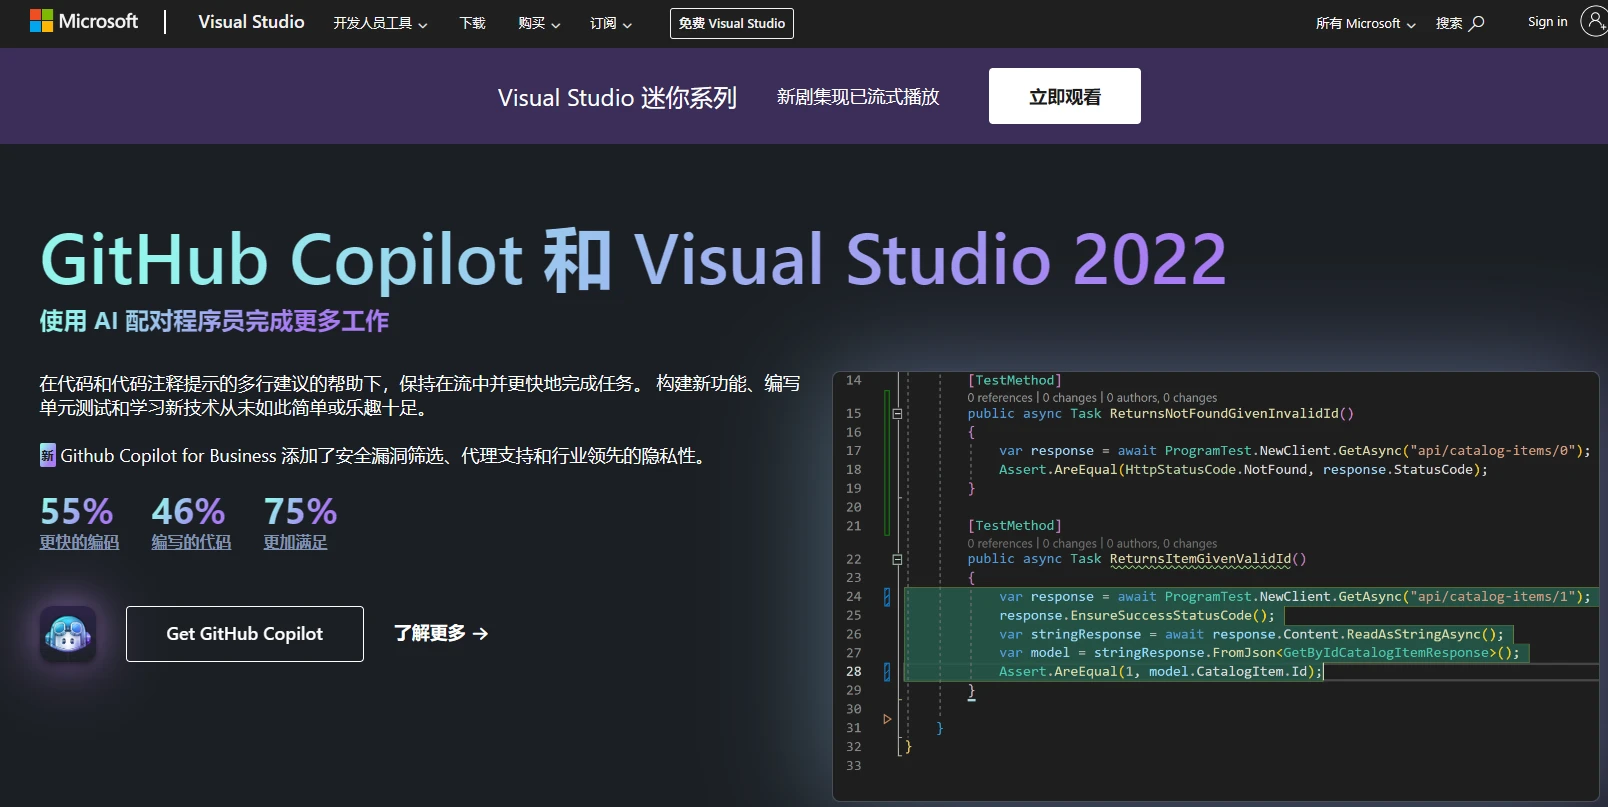Click the 立即观看 button
Viewport: 1608px width, 807px height.
click(x=1065, y=96)
